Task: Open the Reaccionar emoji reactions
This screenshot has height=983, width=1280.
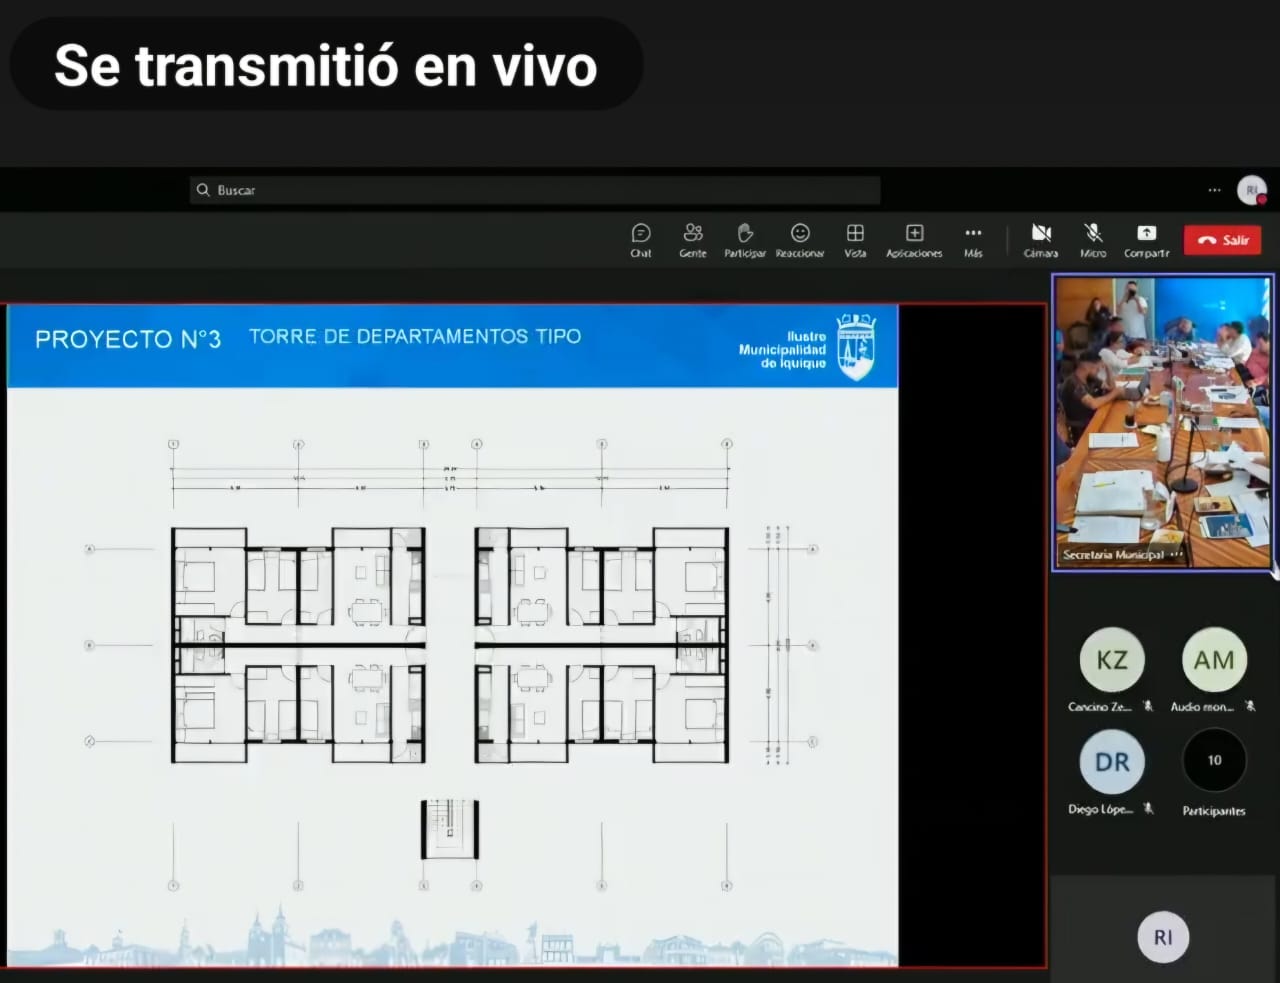Action: tap(800, 240)
